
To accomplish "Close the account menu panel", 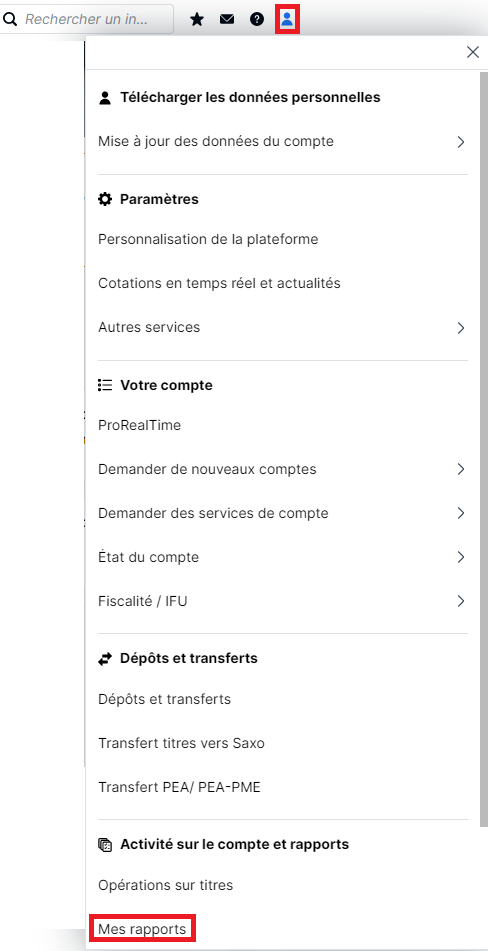I will click(473, 52).
